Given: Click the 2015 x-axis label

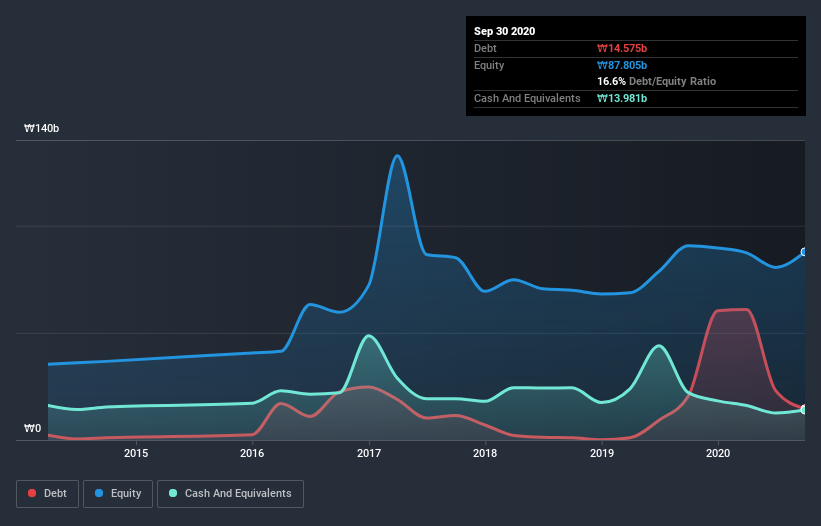Looking at the screenshot, I should point(136,453).
